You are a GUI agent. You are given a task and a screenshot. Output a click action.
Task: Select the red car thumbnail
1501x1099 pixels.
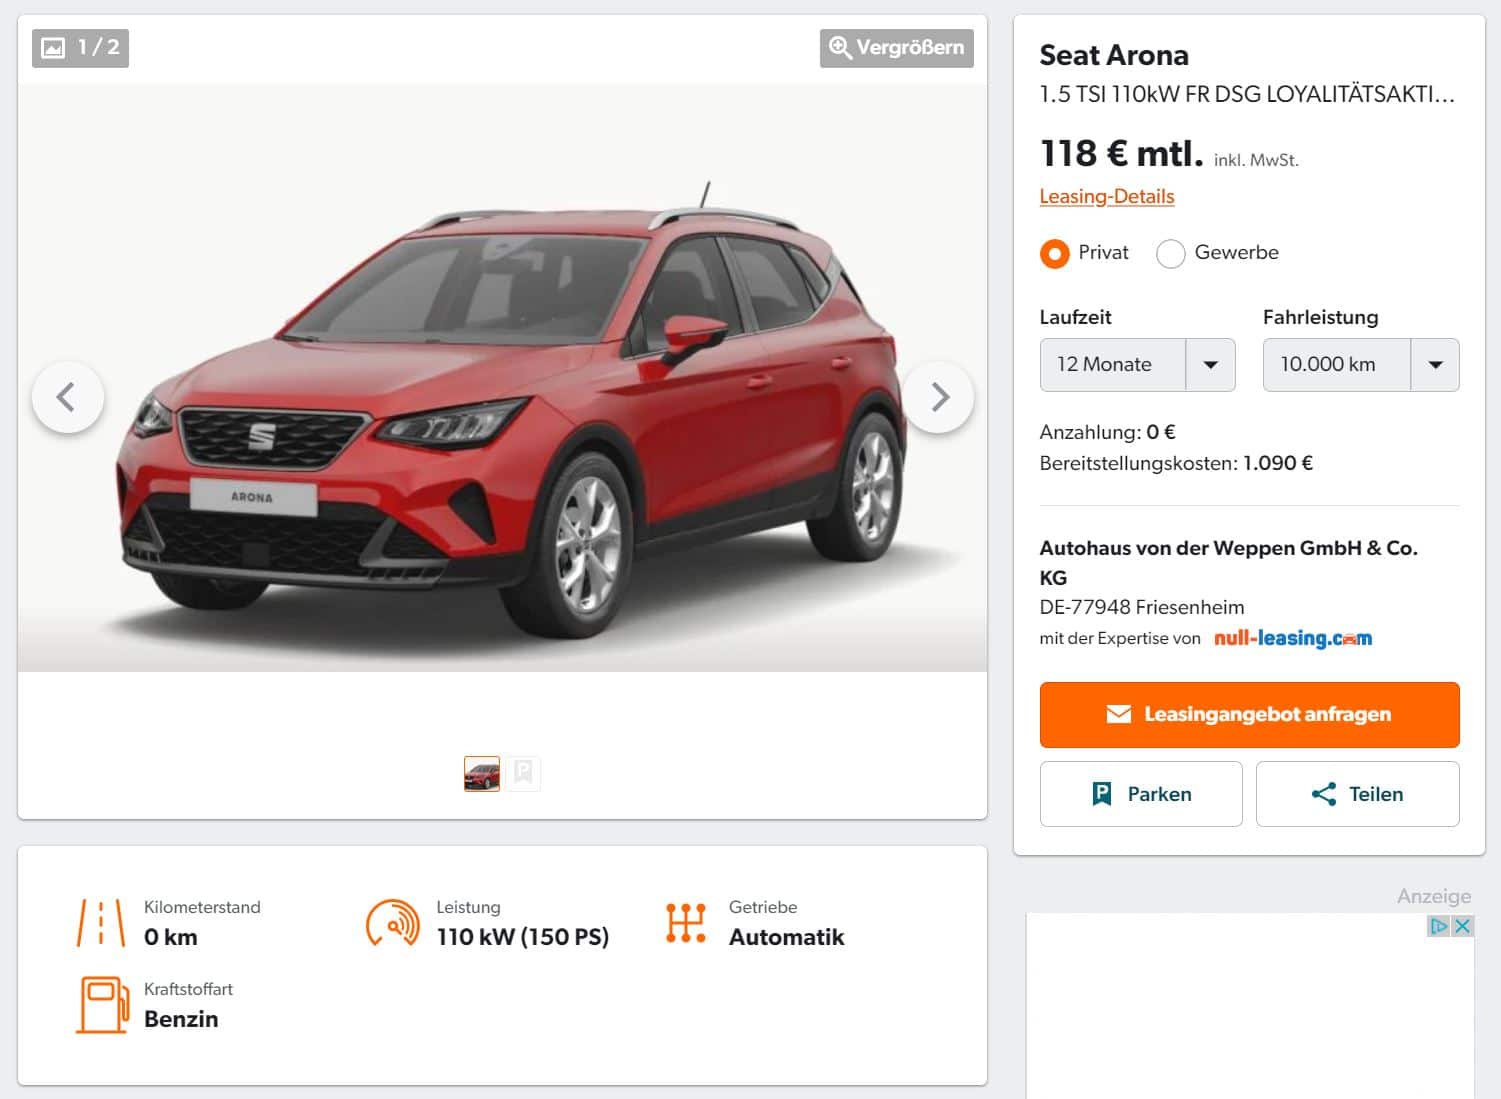pyautogui.click(x=482, y=773)
